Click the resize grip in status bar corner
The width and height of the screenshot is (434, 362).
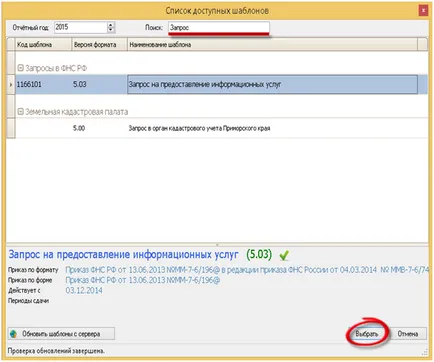(425, 352)
